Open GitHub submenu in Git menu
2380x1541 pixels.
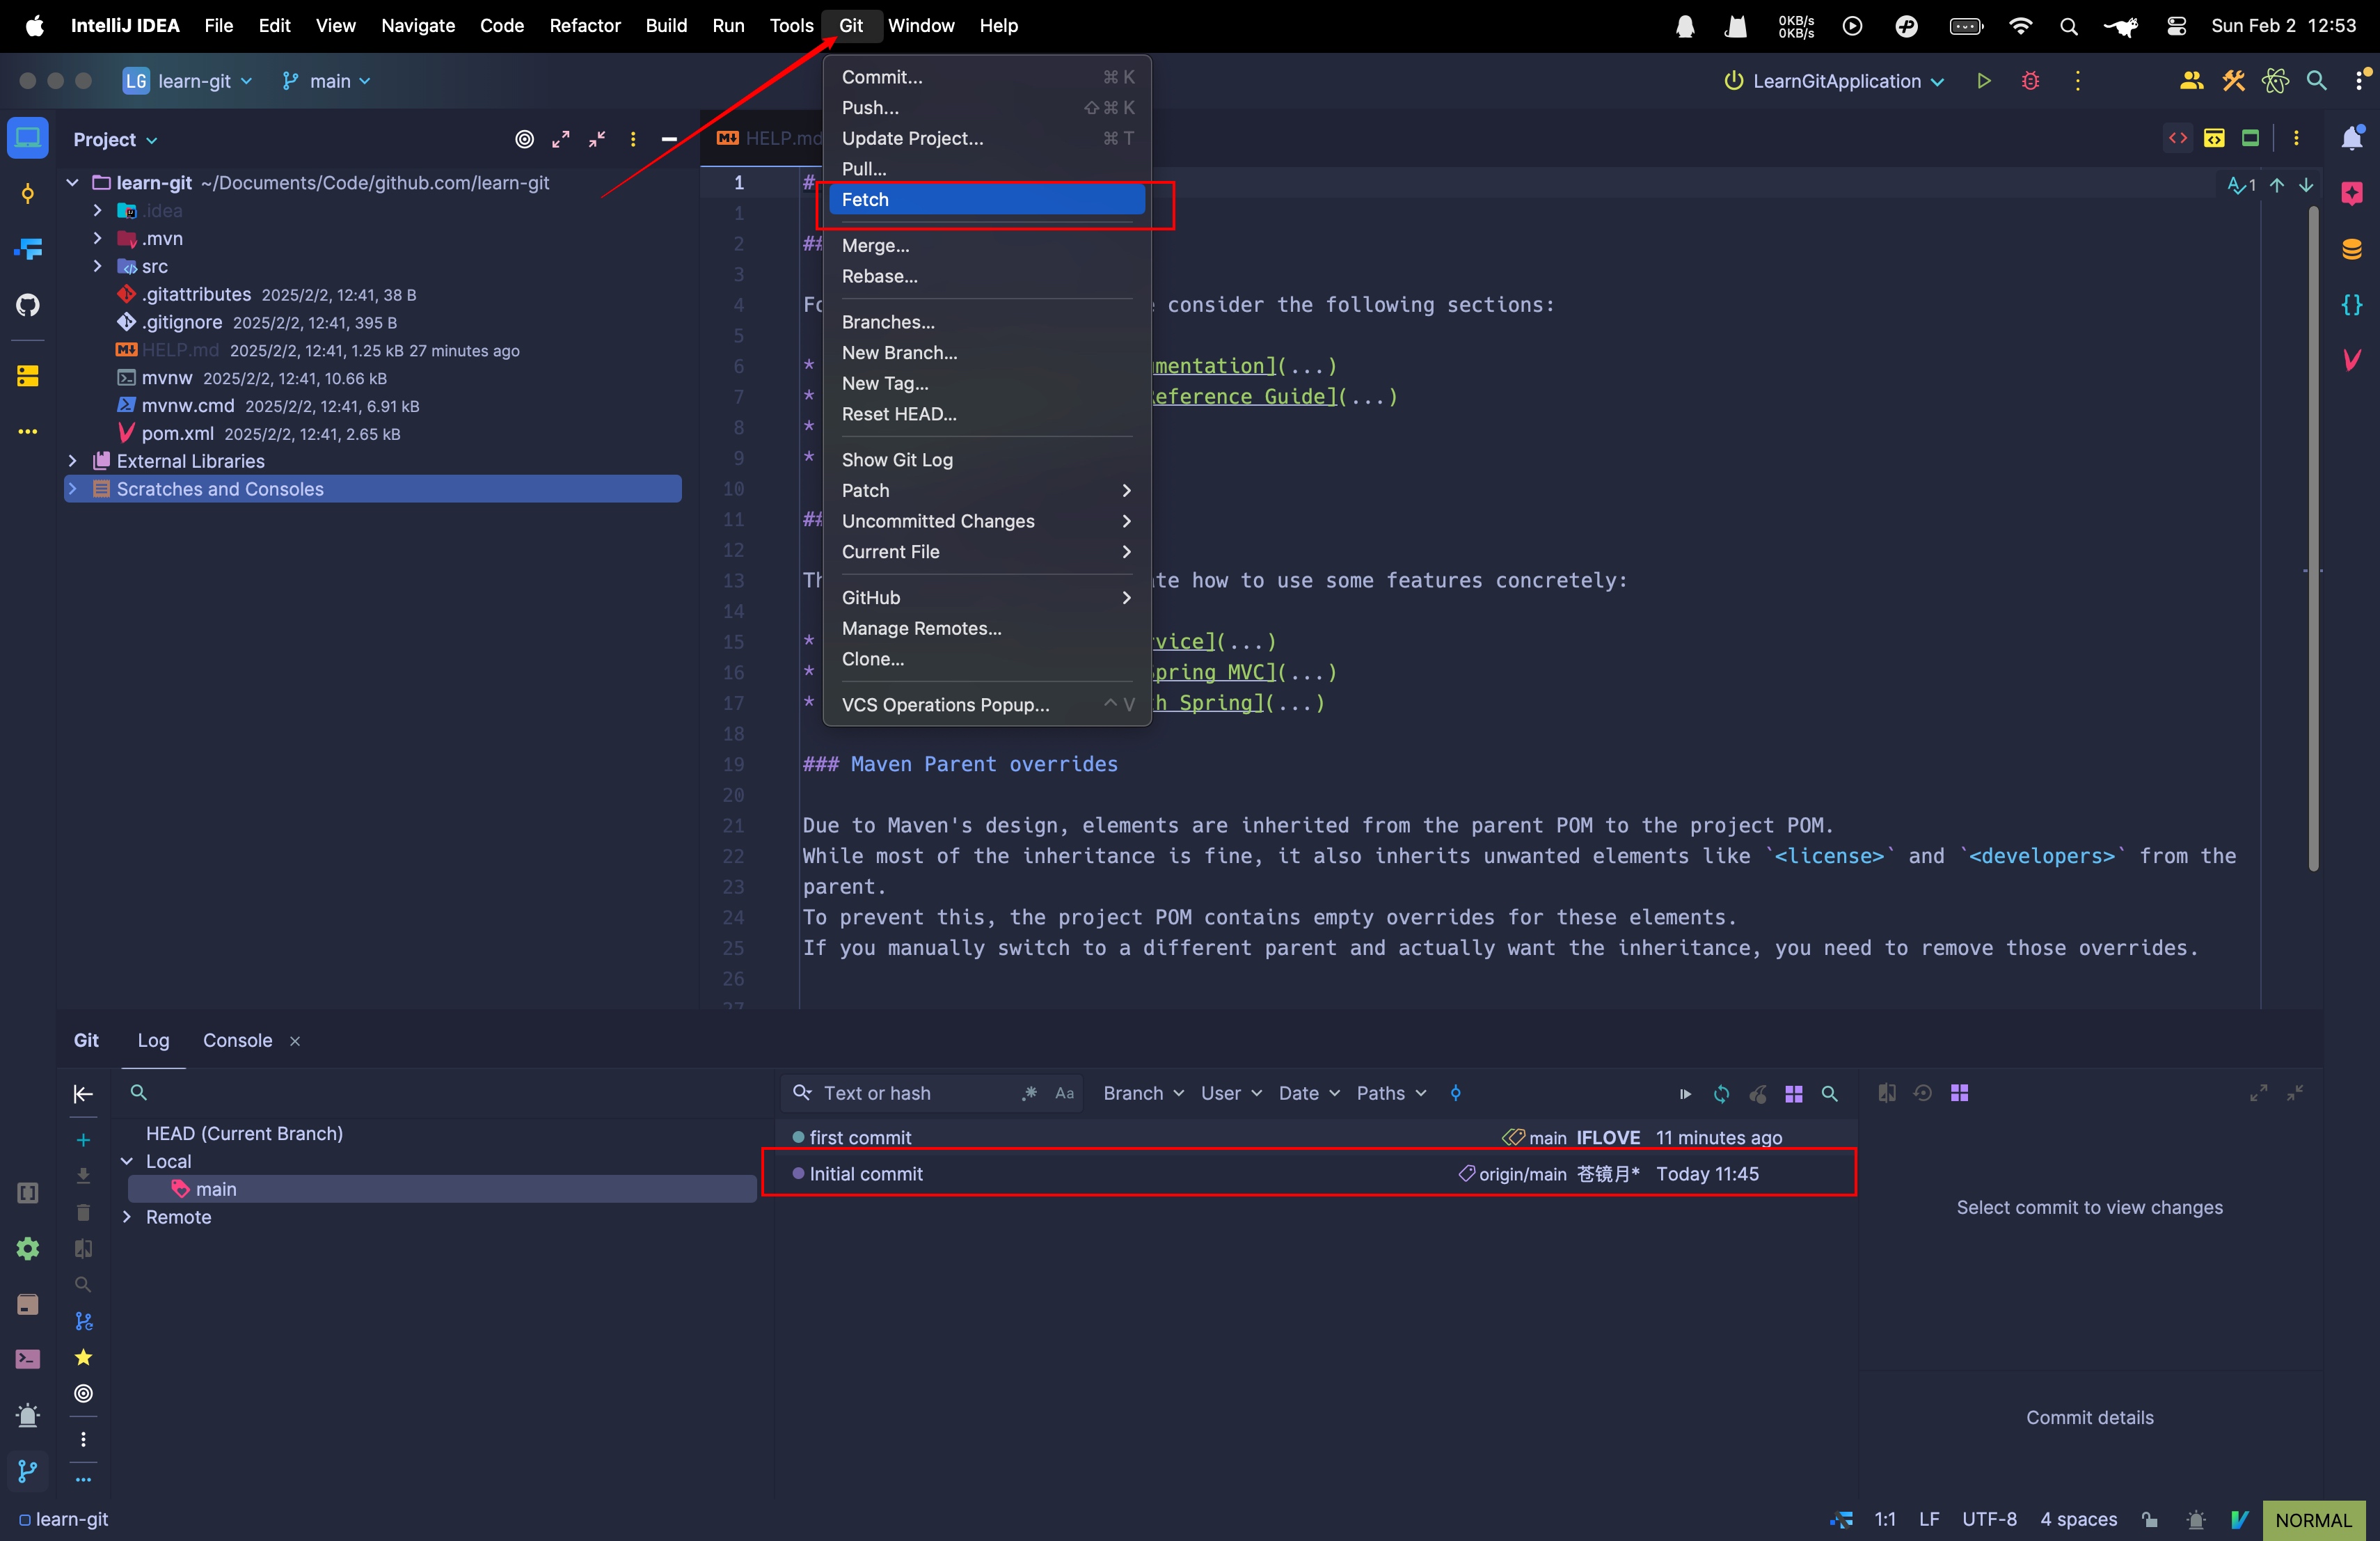coord(986,597)
